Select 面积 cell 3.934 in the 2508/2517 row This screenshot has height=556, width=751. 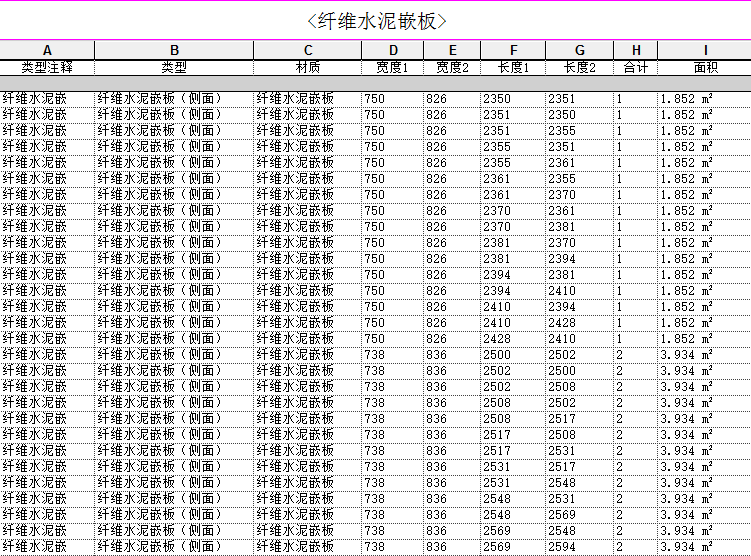point(705,419)
